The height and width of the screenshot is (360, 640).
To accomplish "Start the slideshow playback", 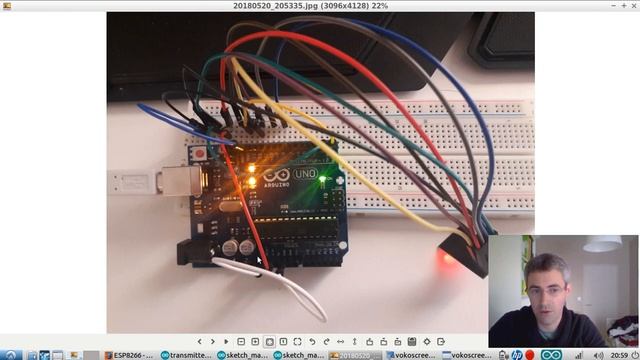I will [226, 342].
